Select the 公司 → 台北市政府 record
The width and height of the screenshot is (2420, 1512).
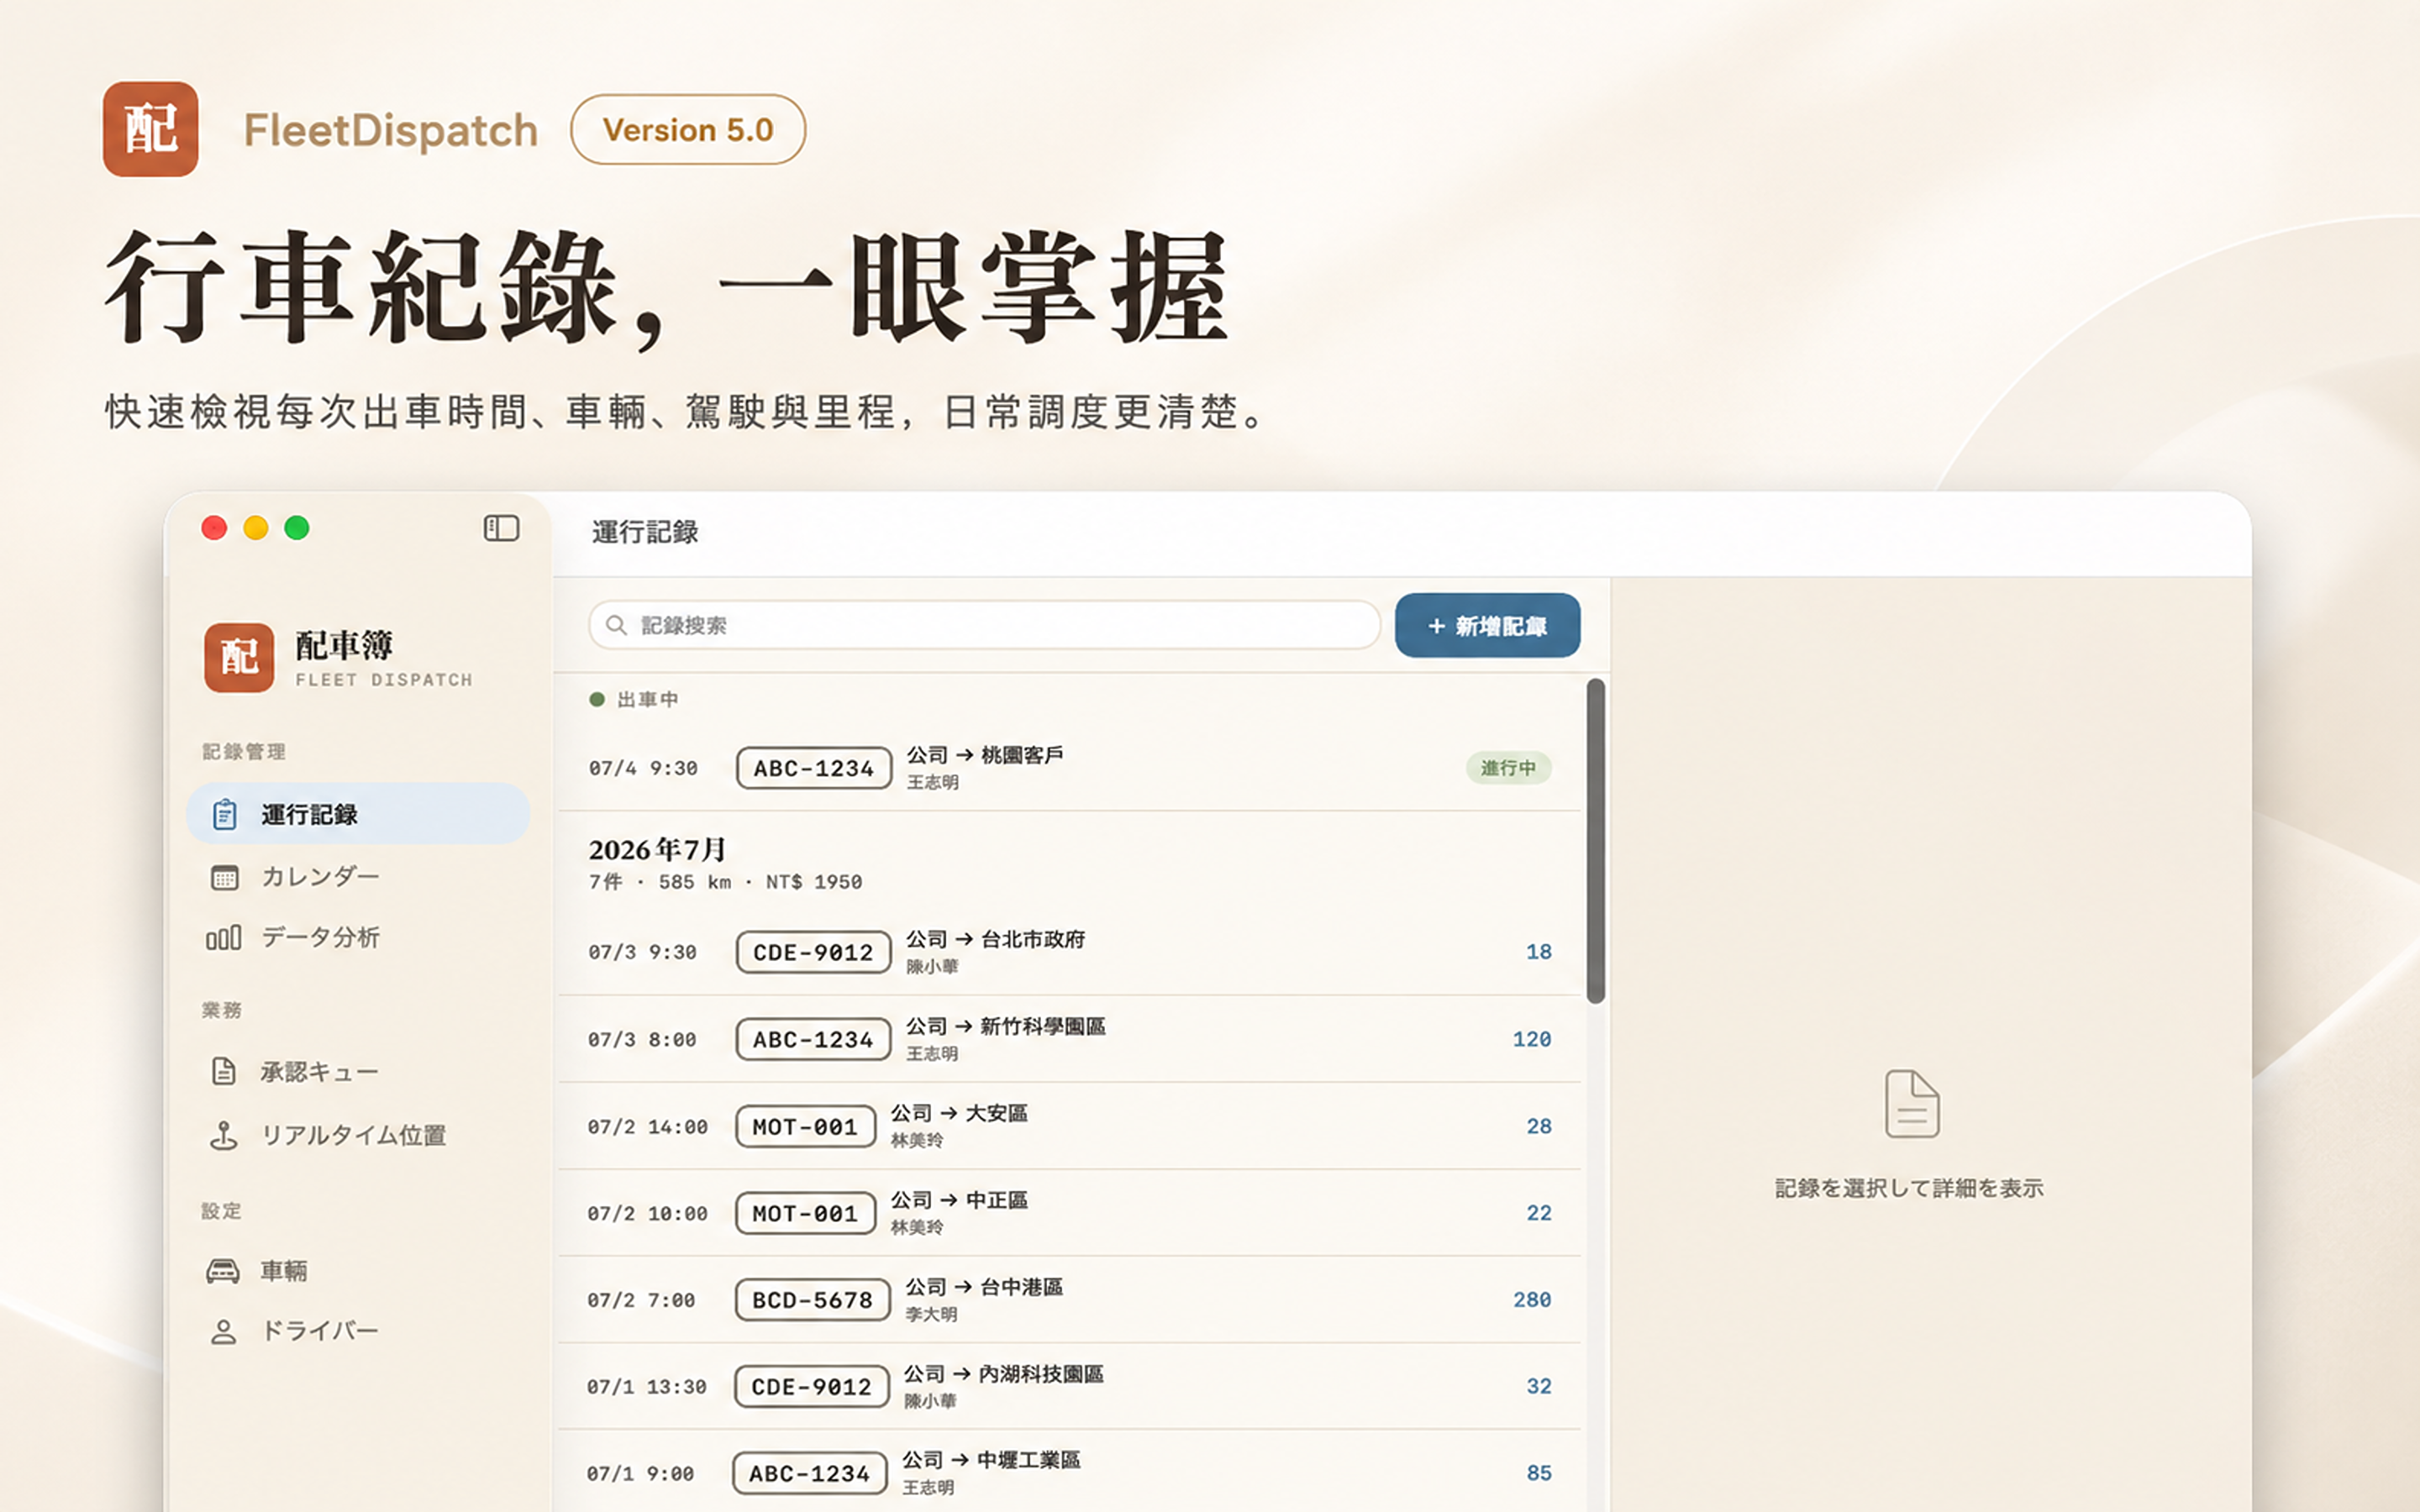click(1070, 952)
